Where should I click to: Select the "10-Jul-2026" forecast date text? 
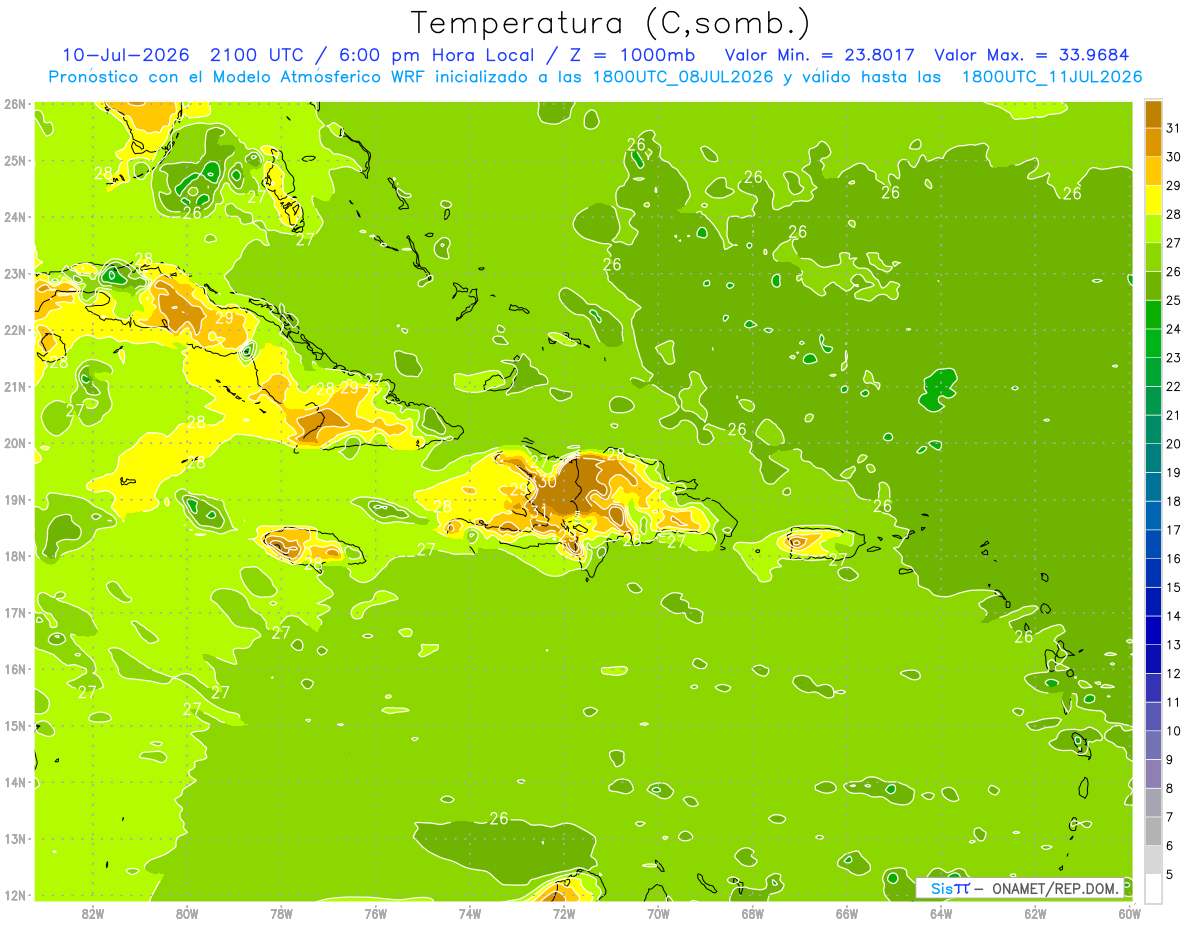tap(126, 55)
